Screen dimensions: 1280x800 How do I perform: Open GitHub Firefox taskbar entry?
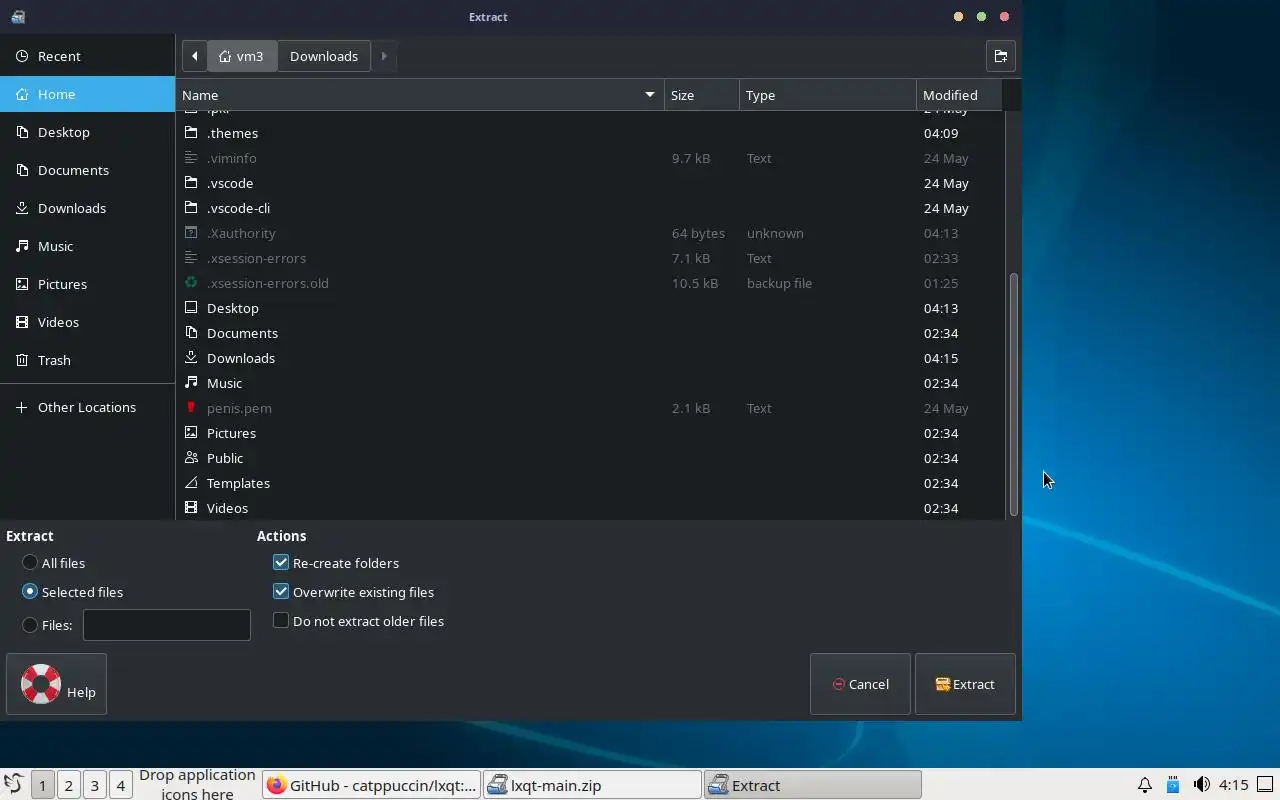click(x=372, y=785)
